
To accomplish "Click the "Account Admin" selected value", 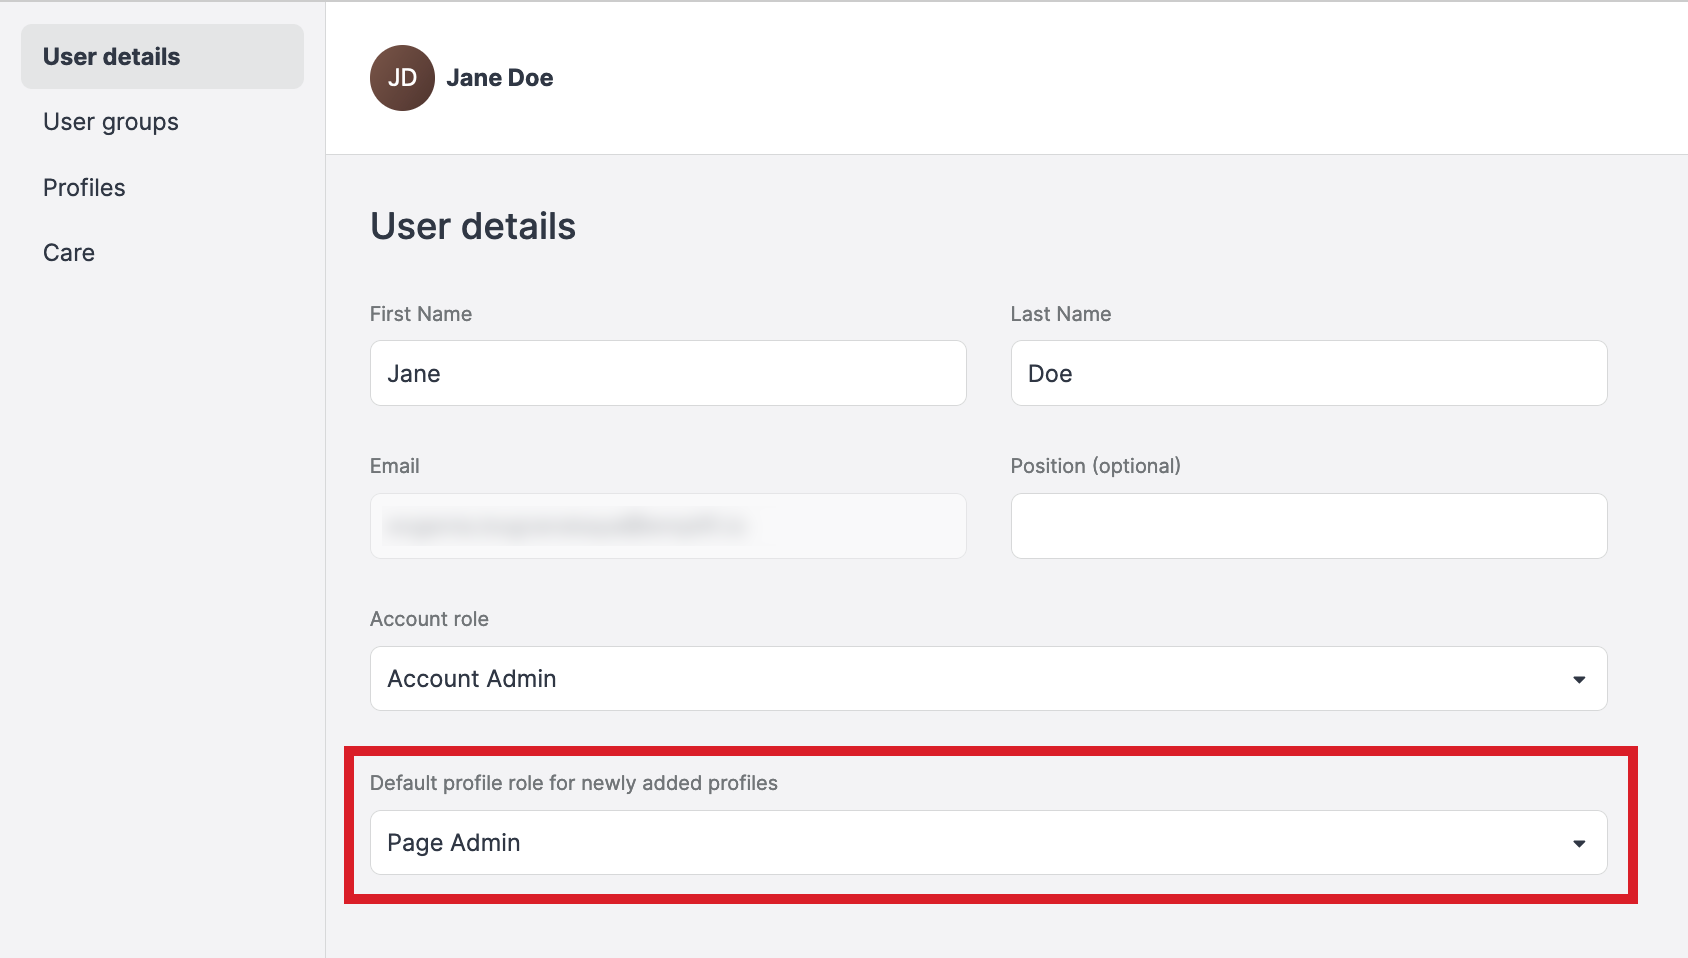I will coord(471,678).
